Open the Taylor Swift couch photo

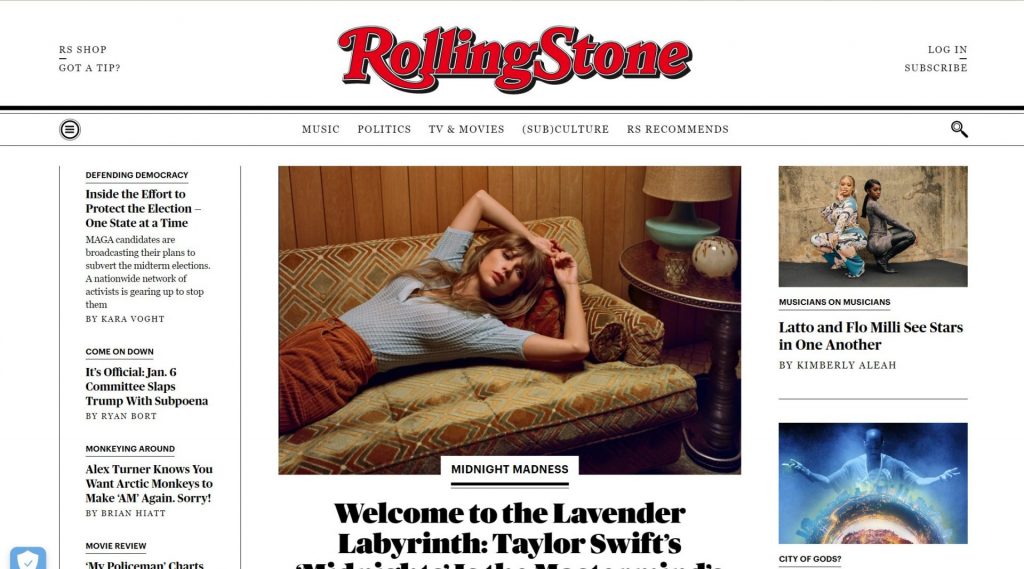(x=509, y=320)
